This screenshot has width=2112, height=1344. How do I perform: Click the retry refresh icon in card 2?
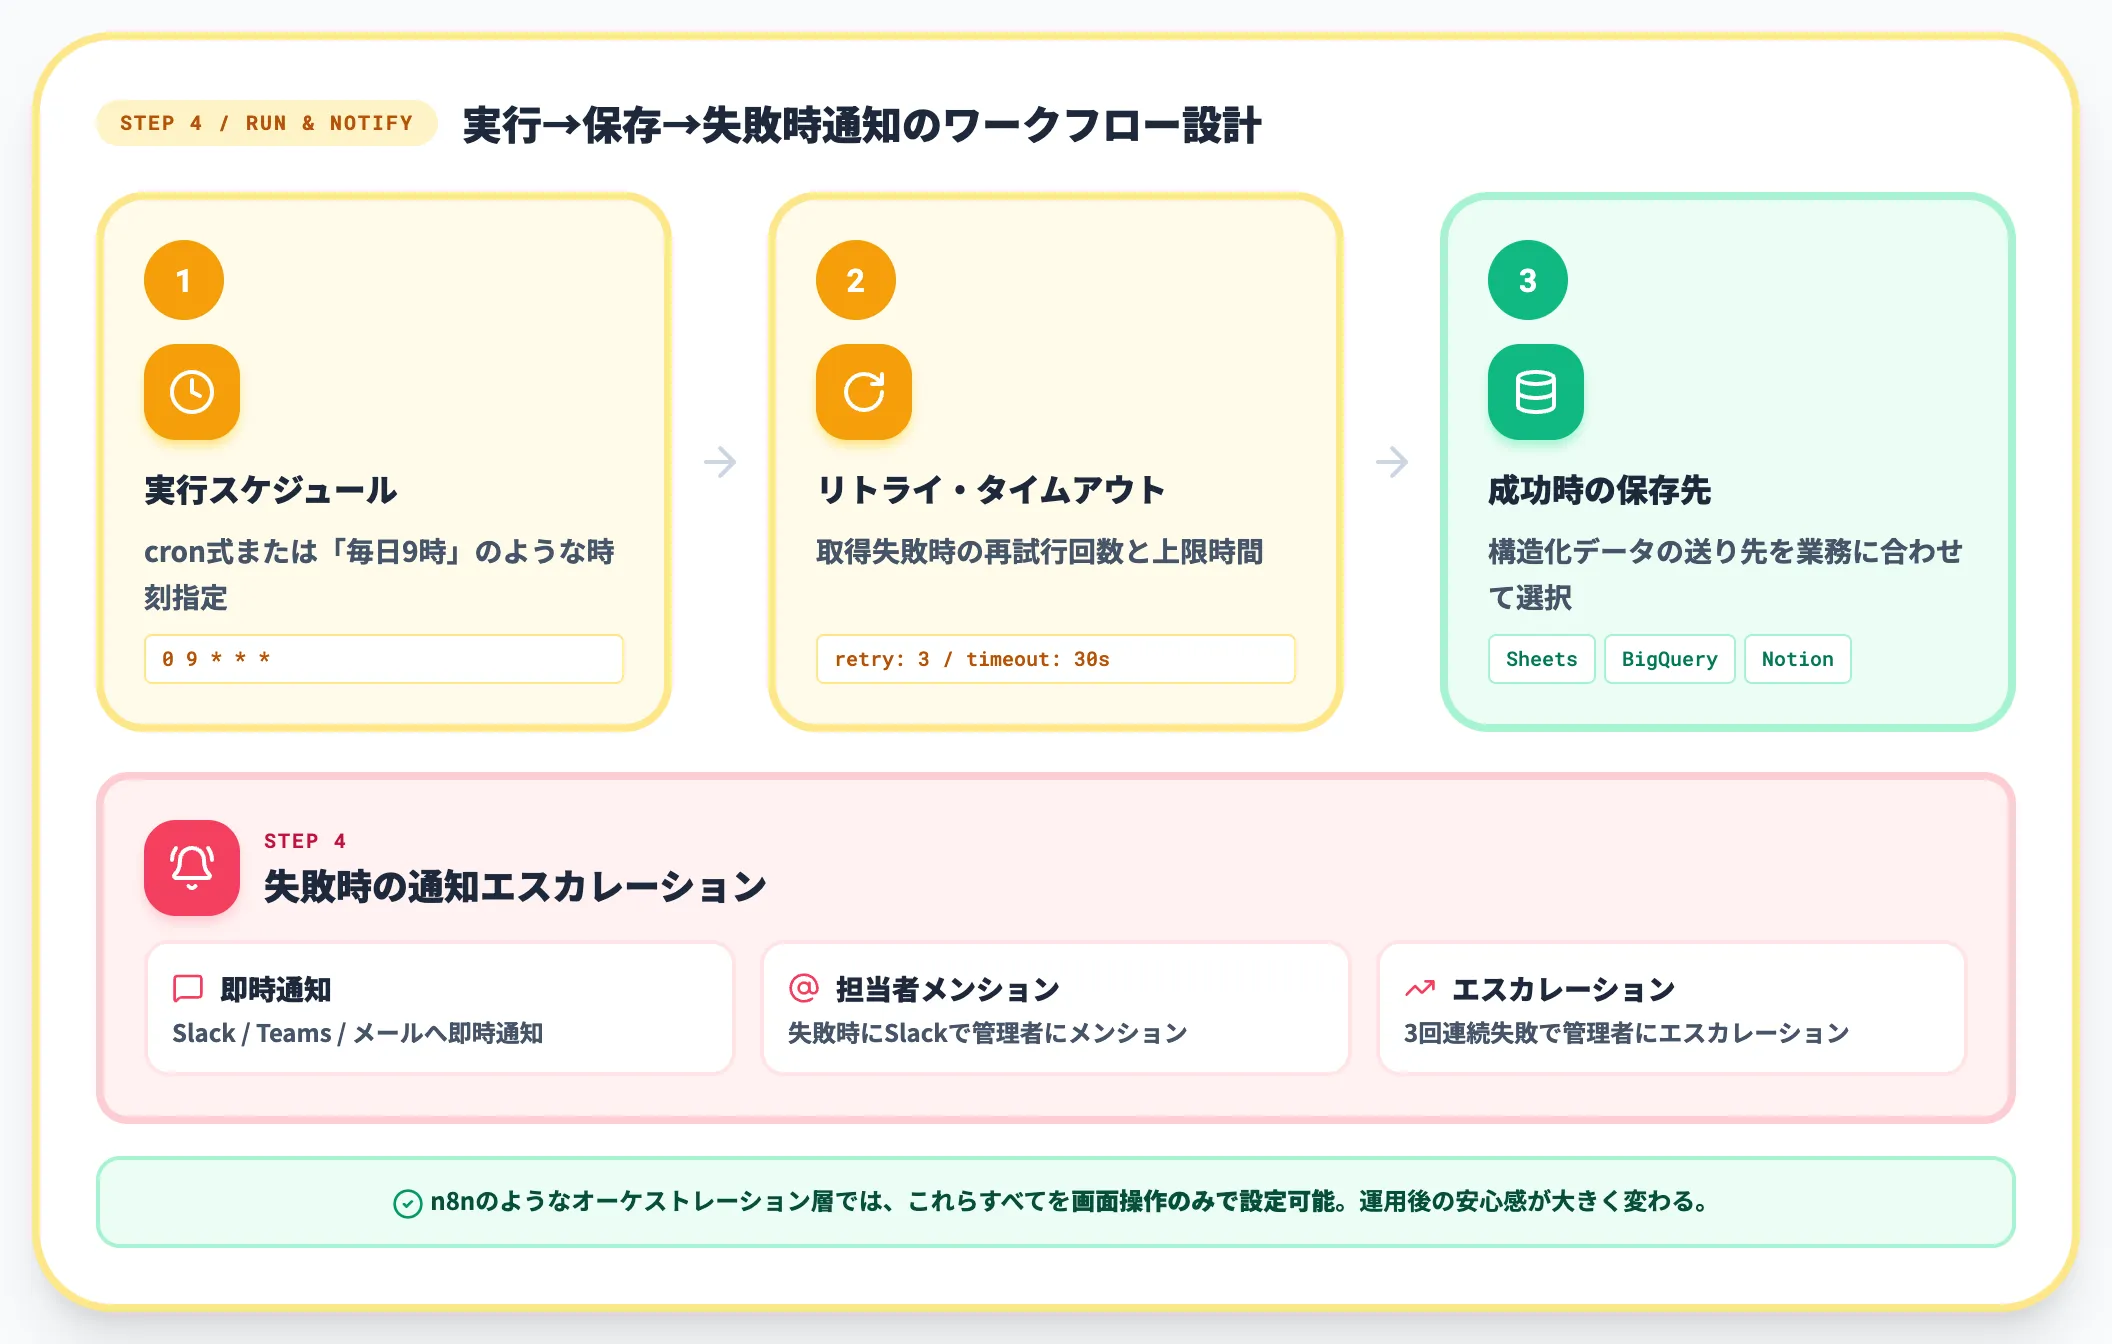click(x=864, y=392)
